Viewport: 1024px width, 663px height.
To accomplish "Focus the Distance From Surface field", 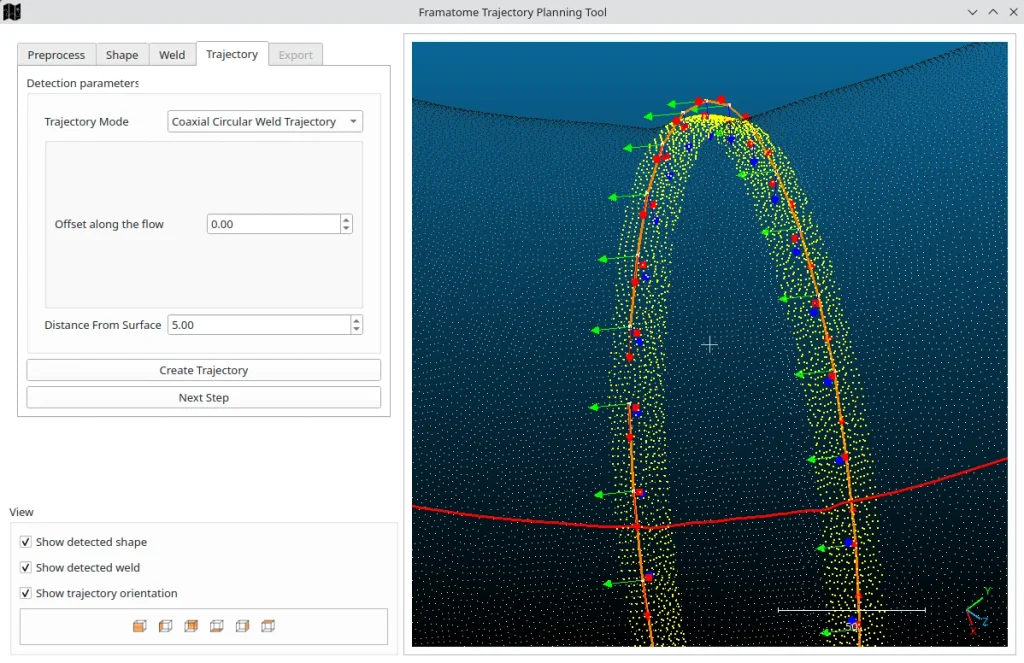I will point(259,325).
